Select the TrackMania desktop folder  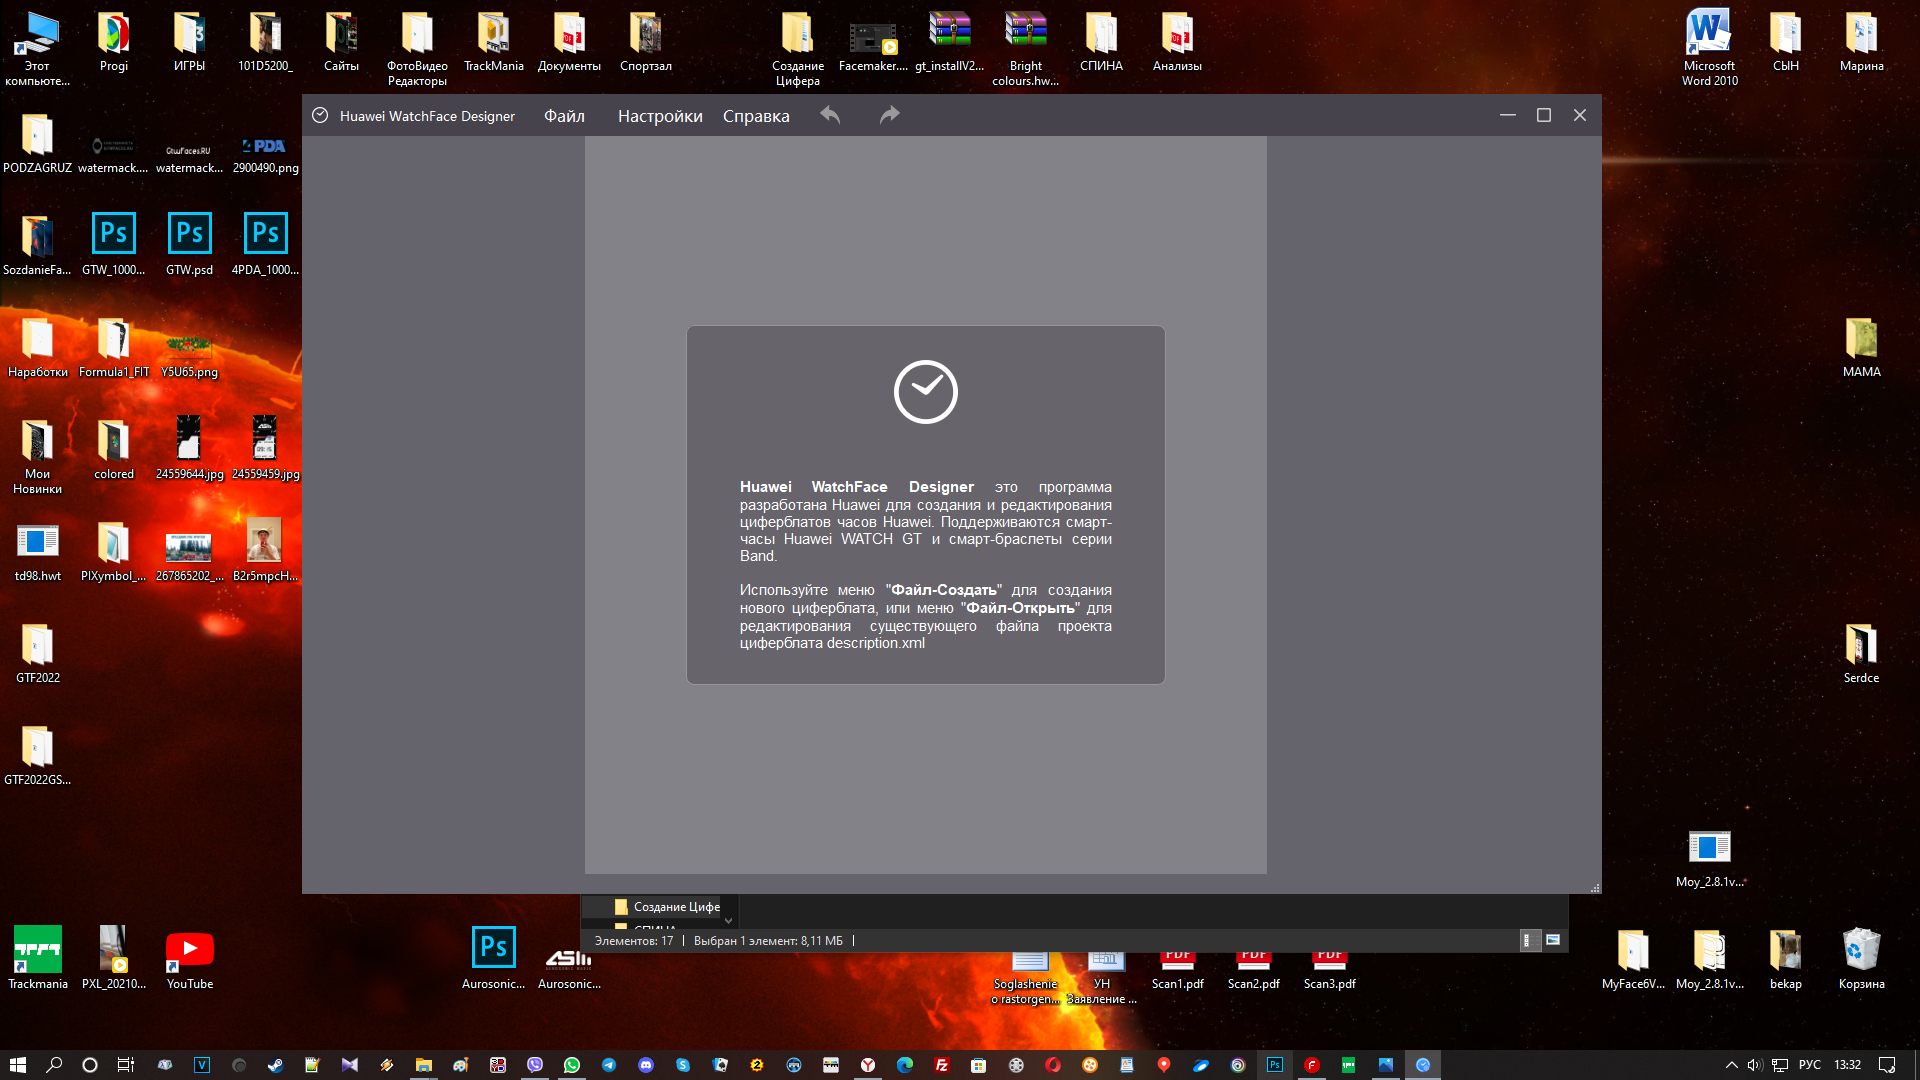[x=494, y=42]
